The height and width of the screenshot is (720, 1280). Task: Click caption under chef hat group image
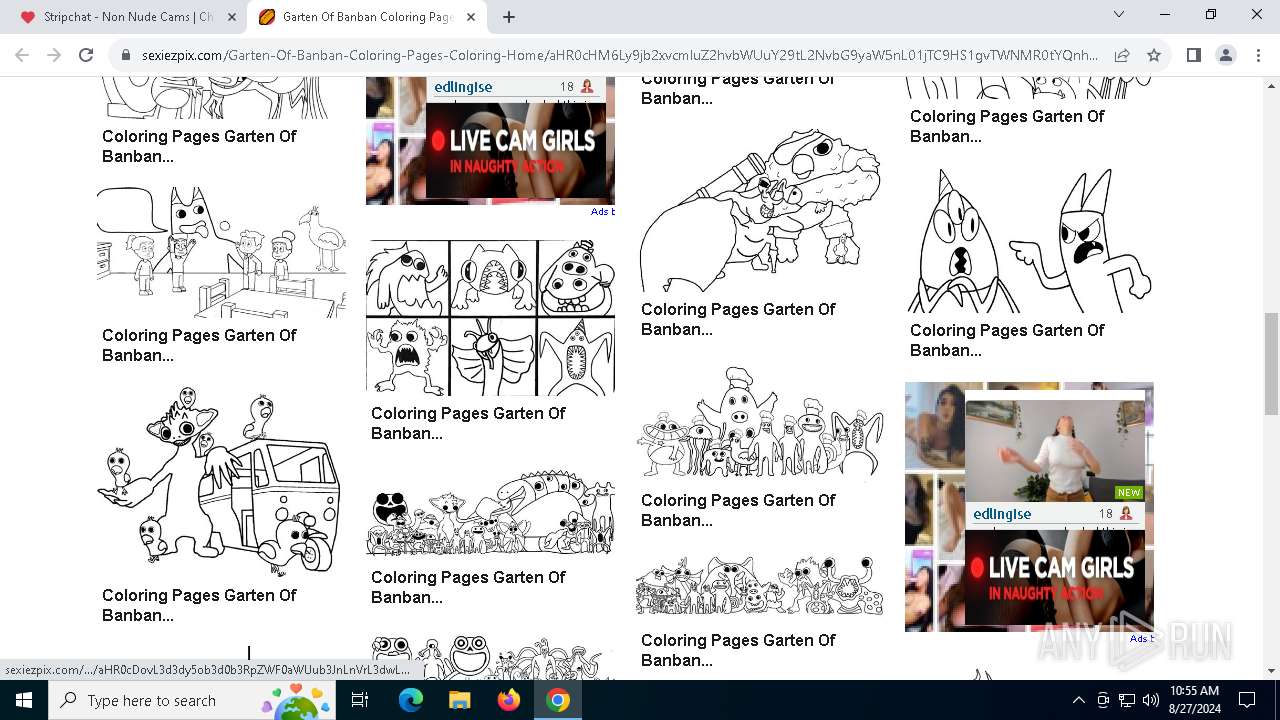[738, 510]
